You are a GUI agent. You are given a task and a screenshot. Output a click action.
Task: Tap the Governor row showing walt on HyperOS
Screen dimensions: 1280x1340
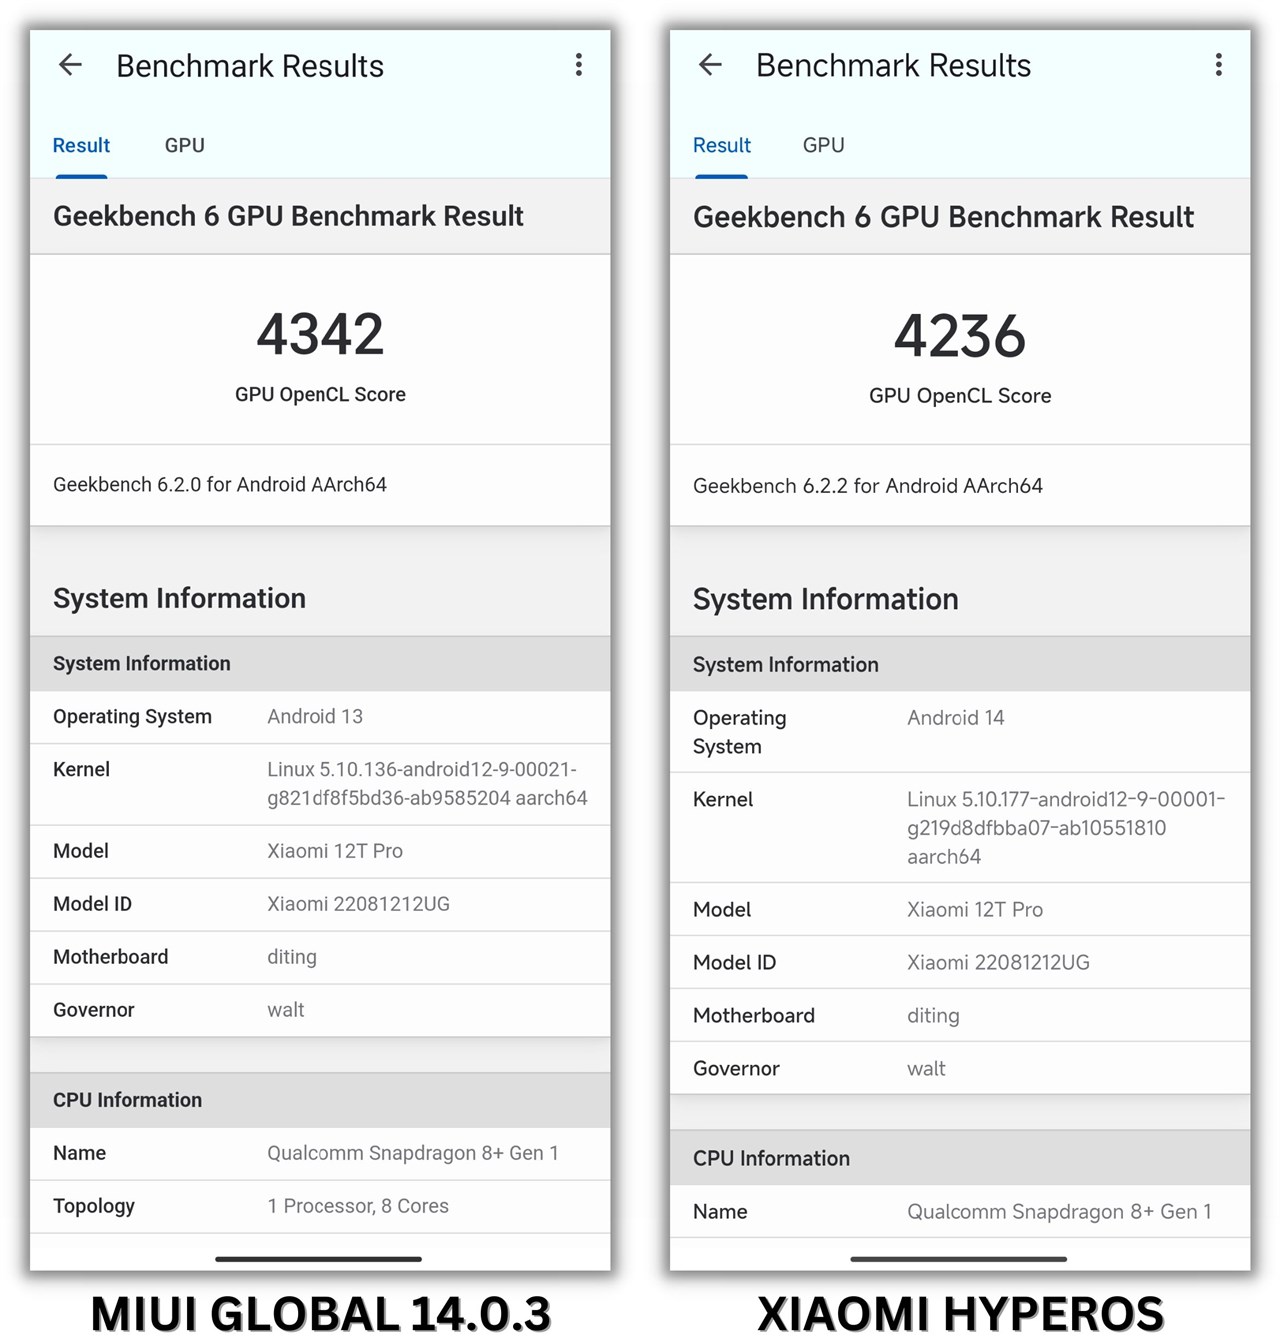coord(959,1068)
